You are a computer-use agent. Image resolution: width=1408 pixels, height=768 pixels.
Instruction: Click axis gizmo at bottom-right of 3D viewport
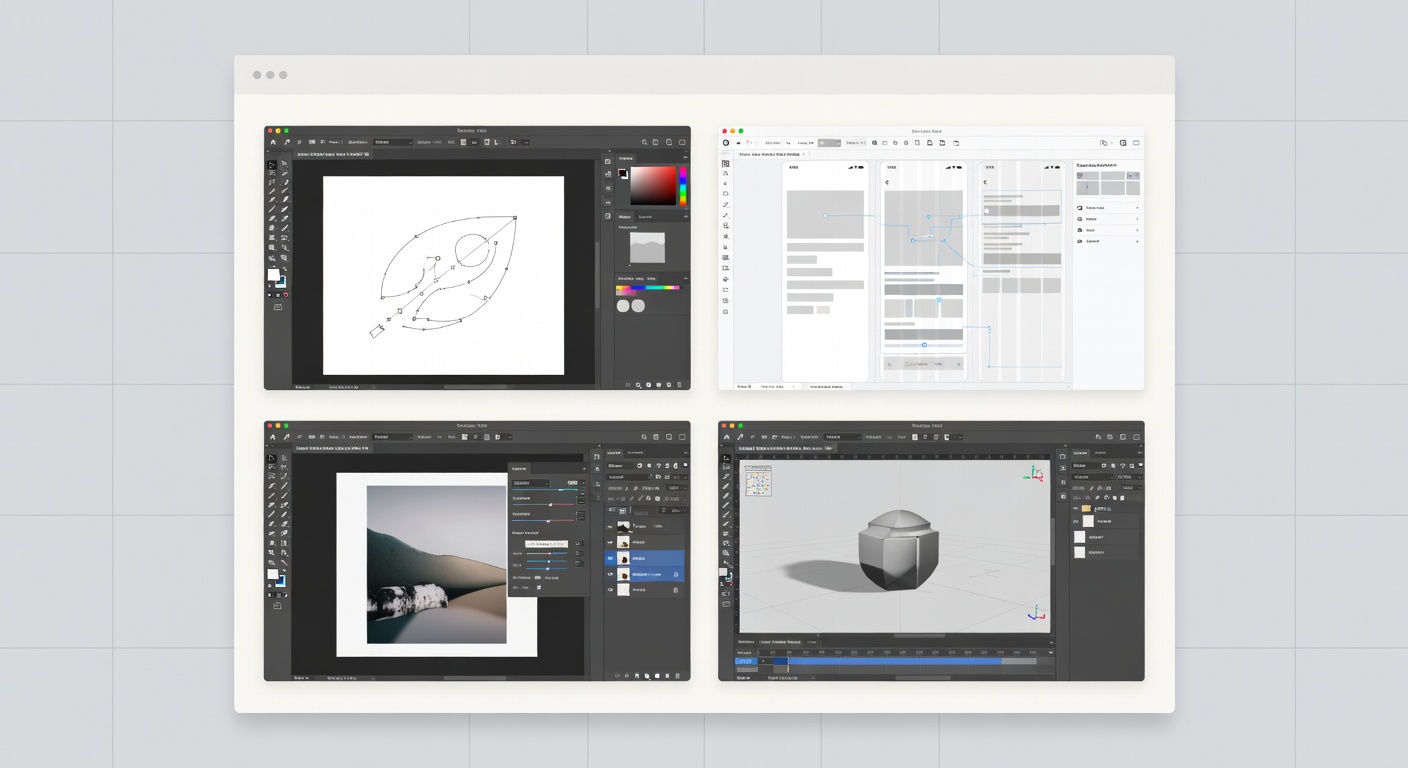(x=1037, y=613)
